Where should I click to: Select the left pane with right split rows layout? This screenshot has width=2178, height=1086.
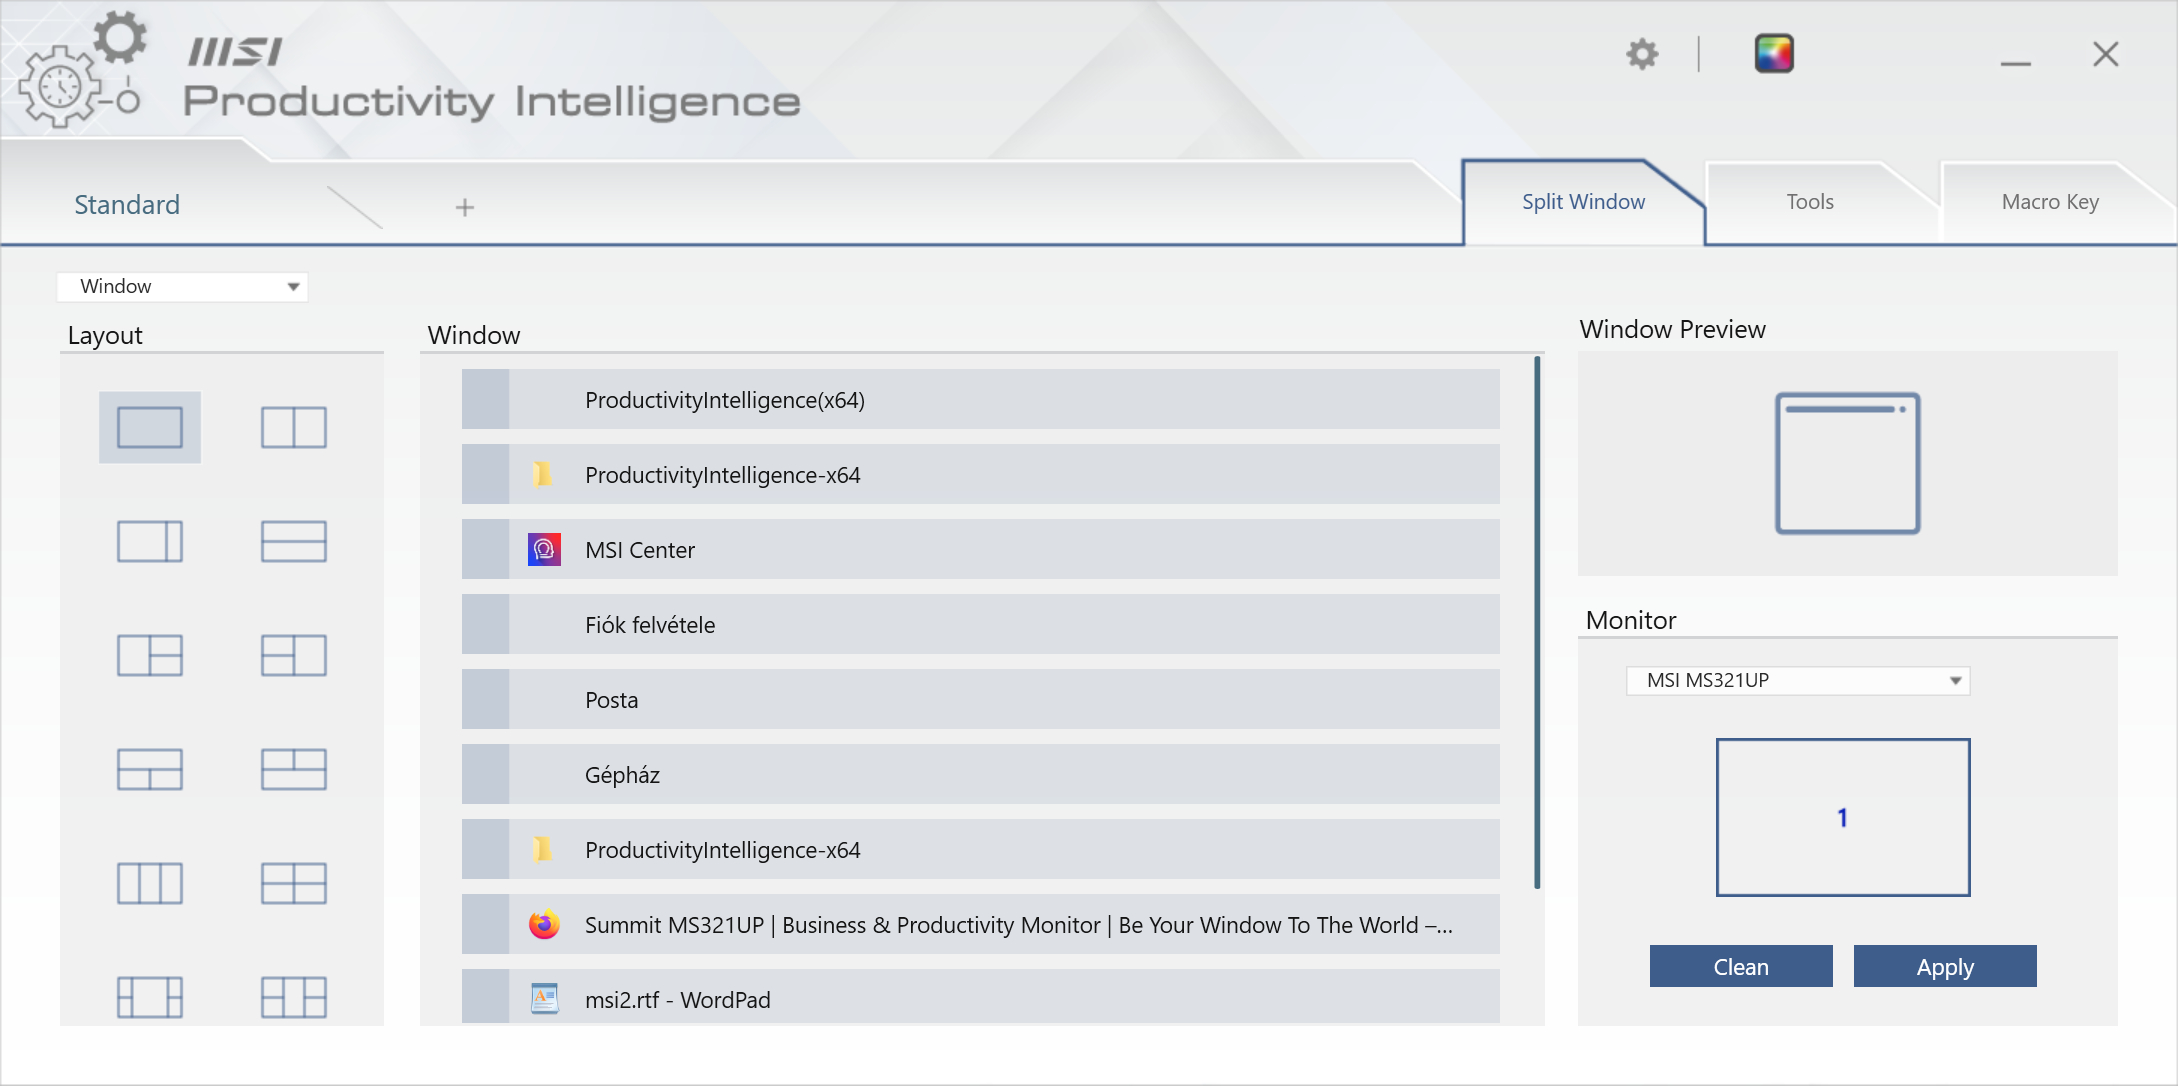150,655
